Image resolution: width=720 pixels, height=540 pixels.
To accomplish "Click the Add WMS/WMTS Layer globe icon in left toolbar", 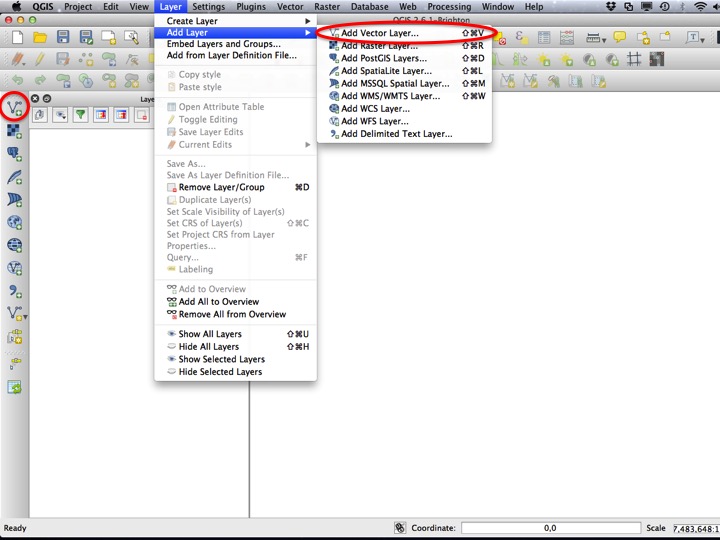I will 14,223.
